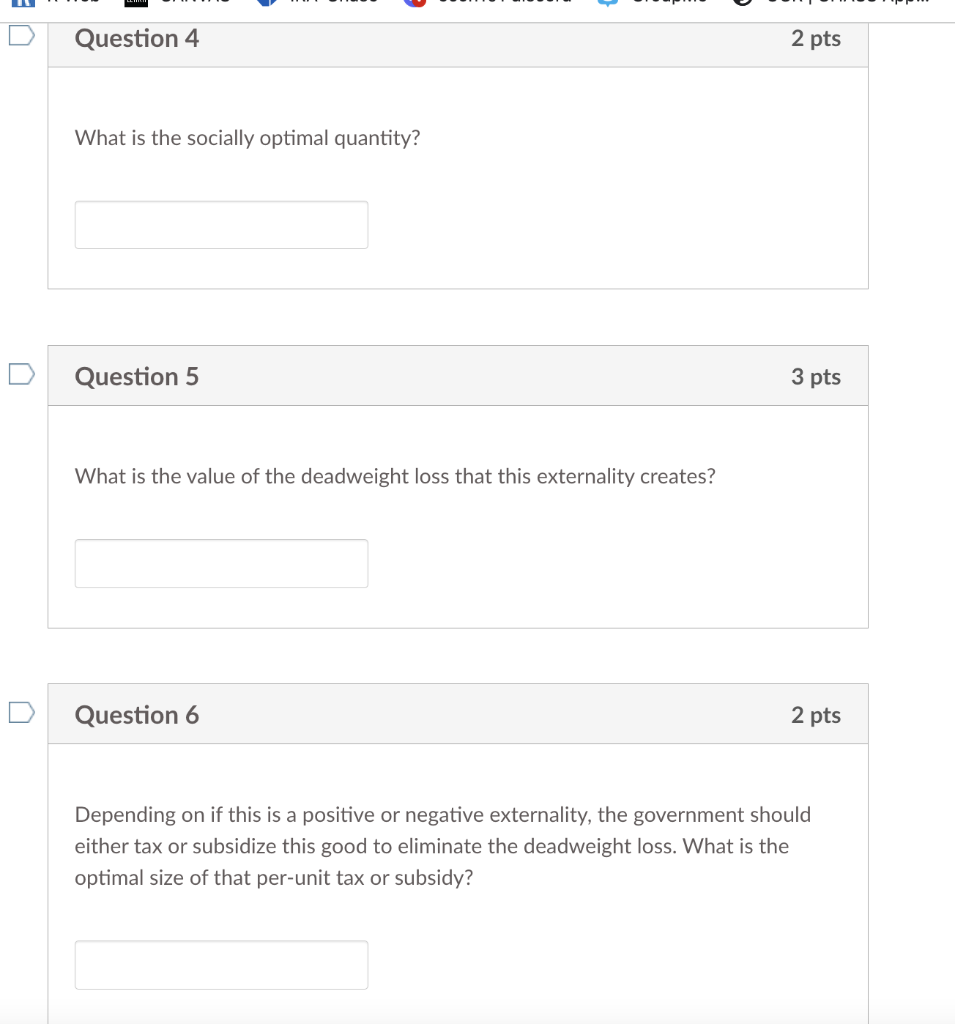Click the 2 pts label on Question 6
The height and width of the screenshot is (1024, 955).
coord(818,715)
